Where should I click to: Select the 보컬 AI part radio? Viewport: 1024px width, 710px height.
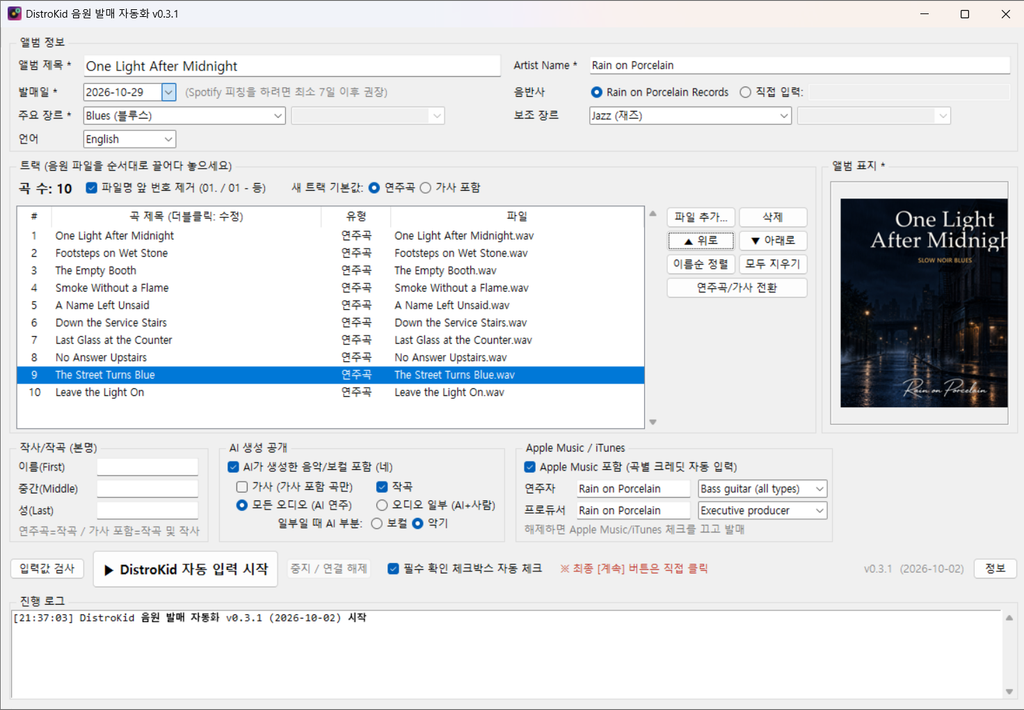(x=377, y=523)
